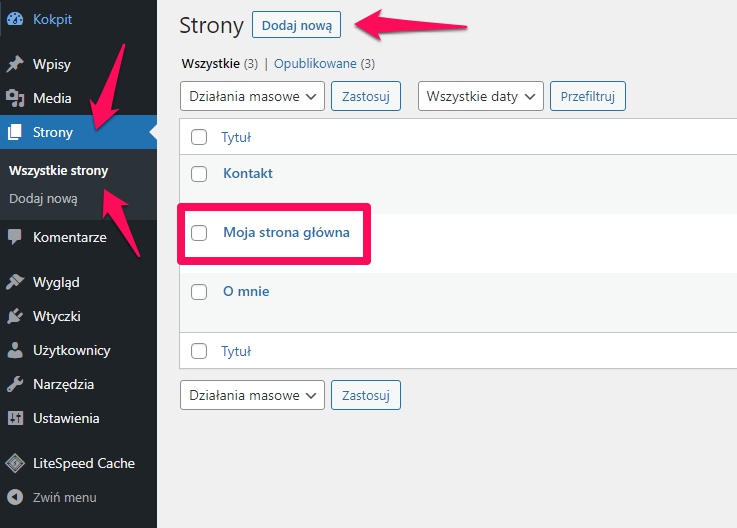
Task: Filter by the Opublikowane link
Action: [315, 64]
